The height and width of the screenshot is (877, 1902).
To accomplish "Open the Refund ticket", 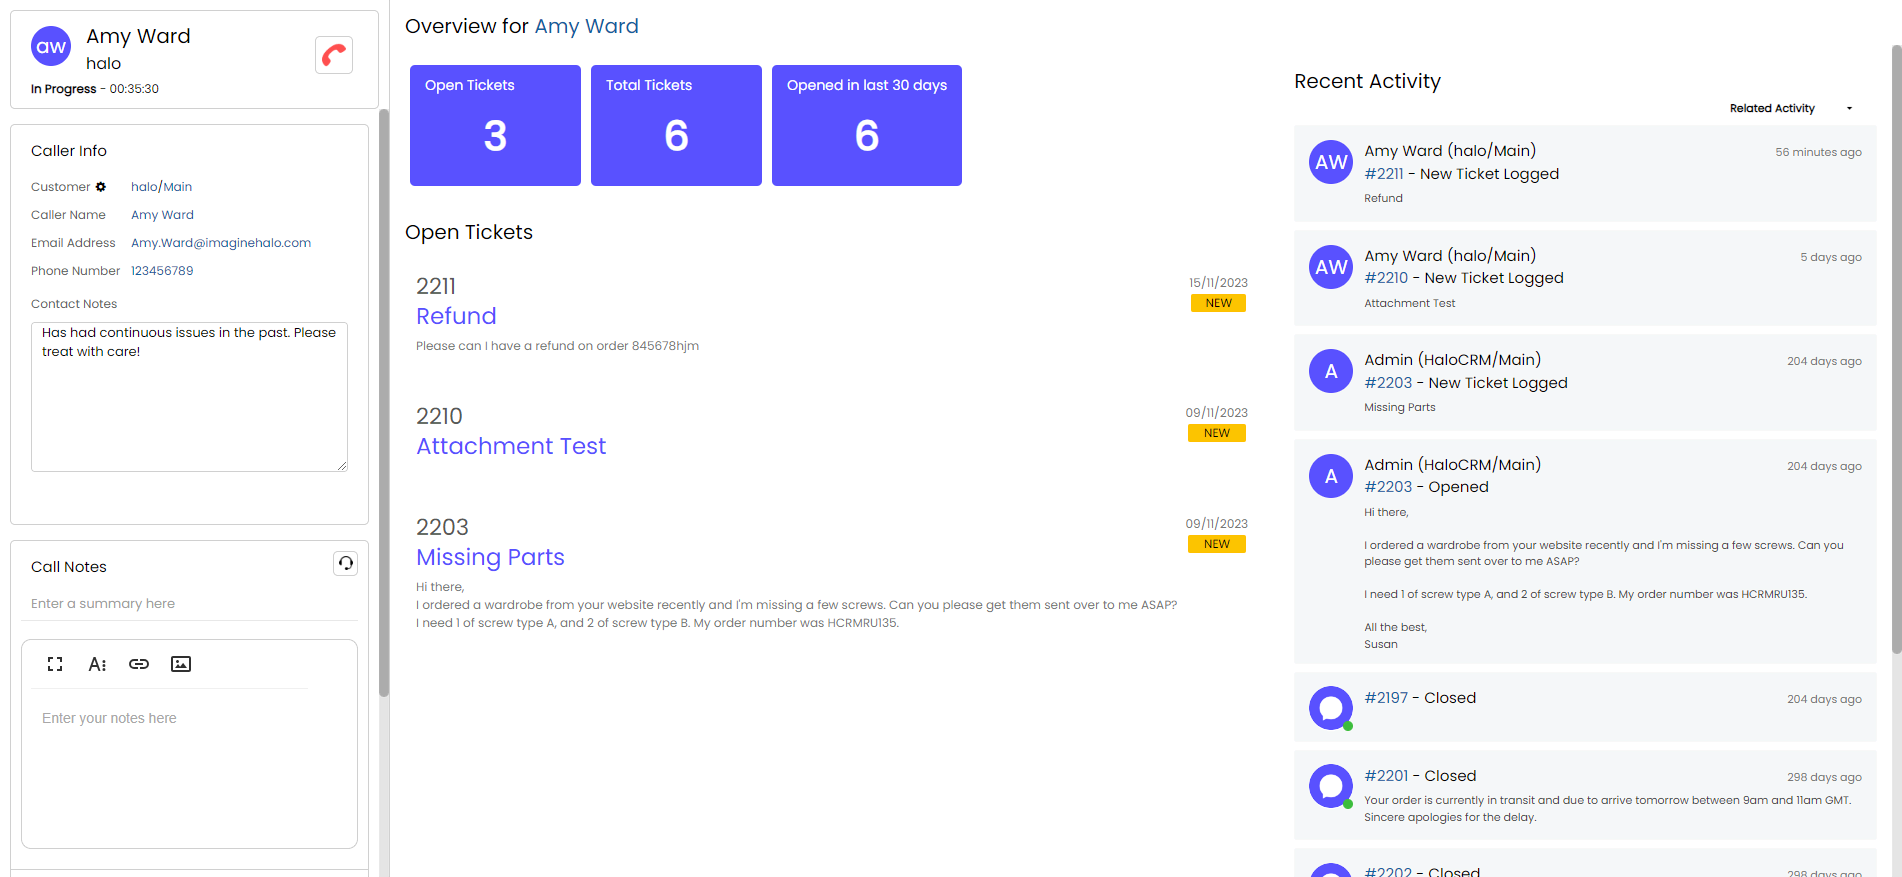I will click(456, 316).
